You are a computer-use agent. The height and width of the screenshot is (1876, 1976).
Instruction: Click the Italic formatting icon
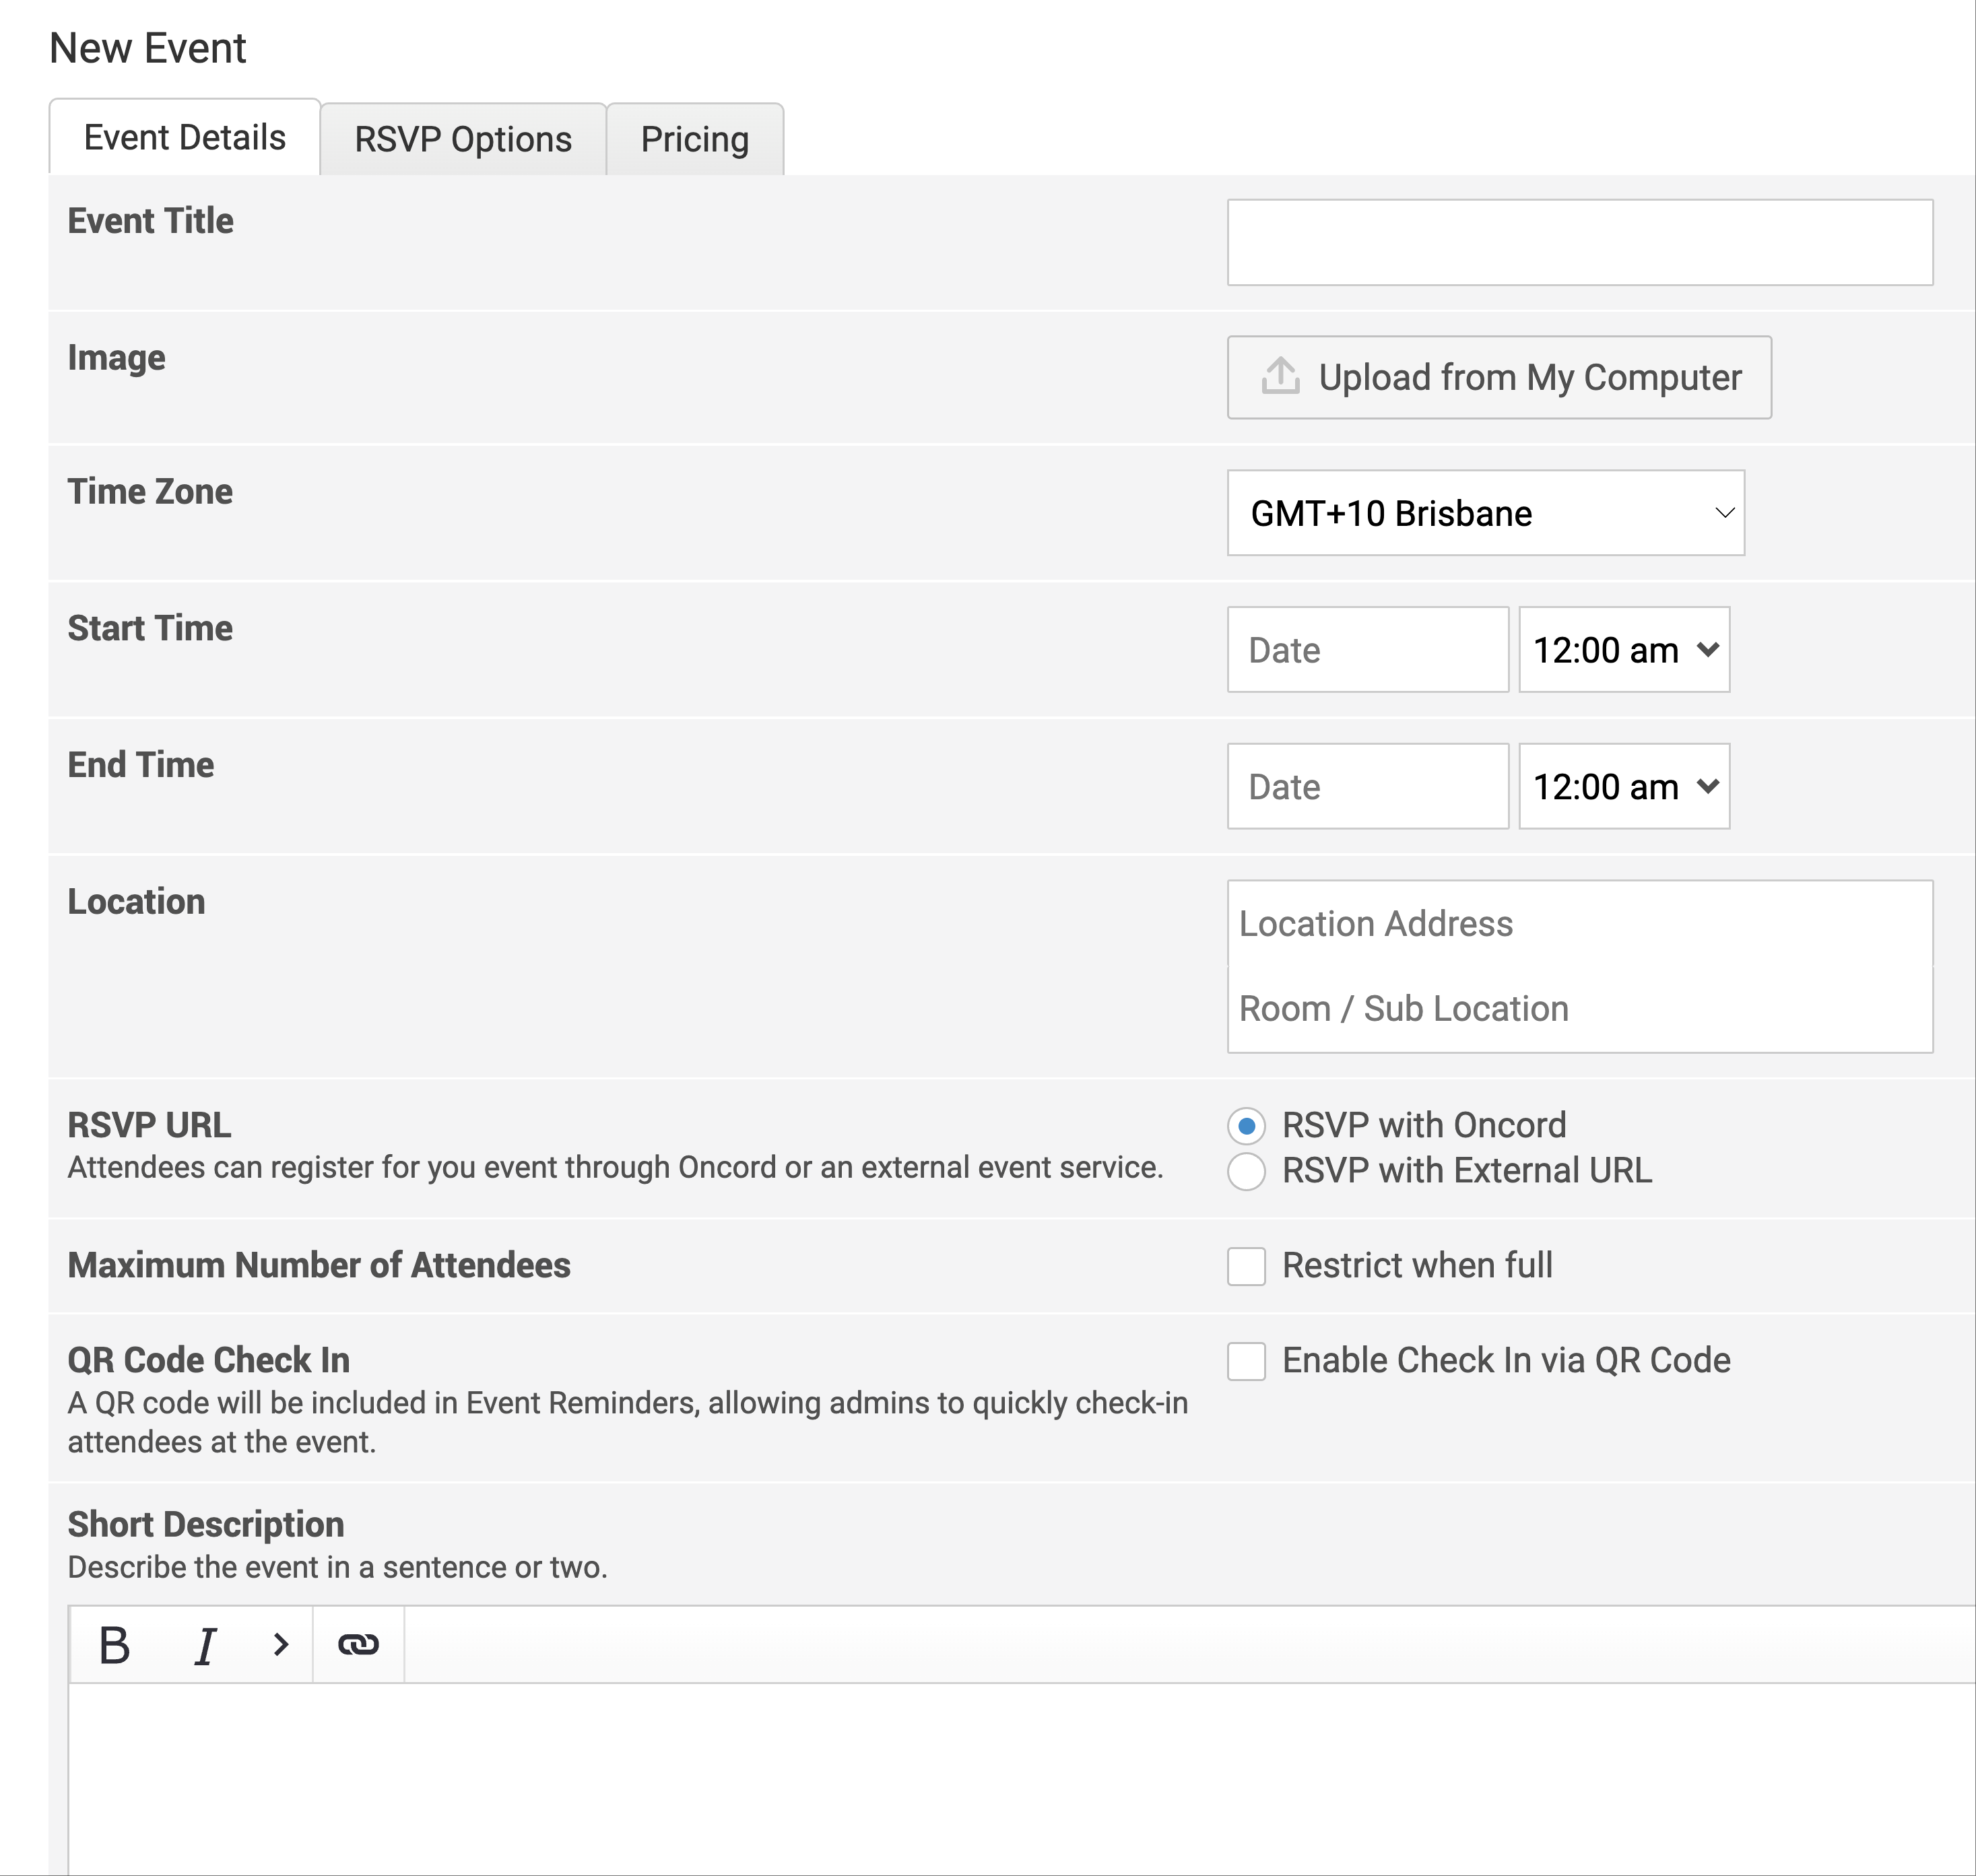click(x=204, y=1645)
